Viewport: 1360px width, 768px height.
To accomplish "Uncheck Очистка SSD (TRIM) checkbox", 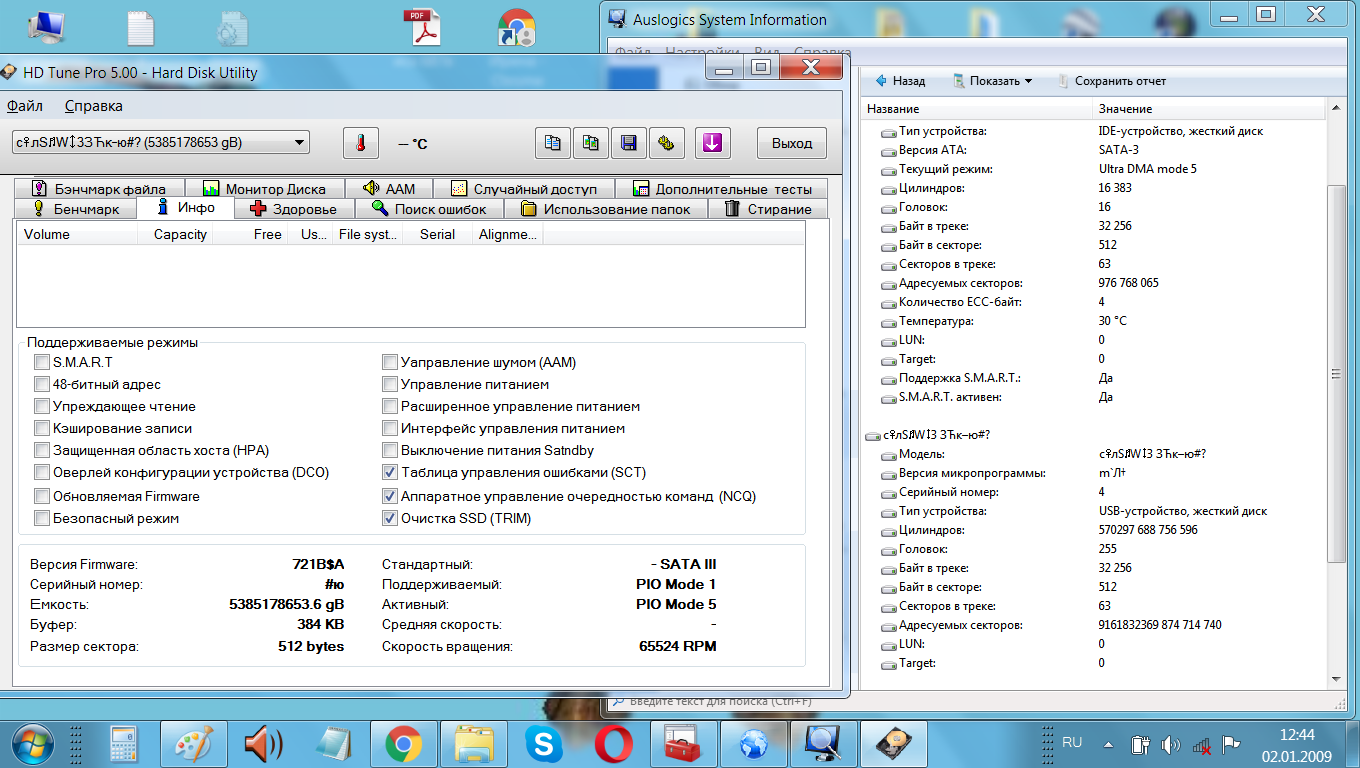I will [x=390, y=518].
